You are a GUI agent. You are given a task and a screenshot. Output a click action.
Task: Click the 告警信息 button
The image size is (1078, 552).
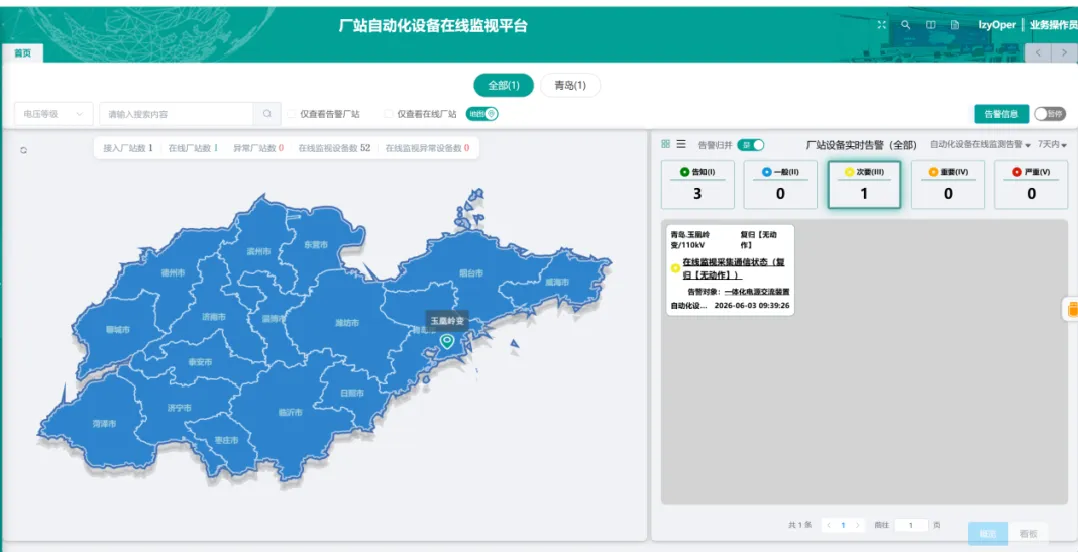1002,114
